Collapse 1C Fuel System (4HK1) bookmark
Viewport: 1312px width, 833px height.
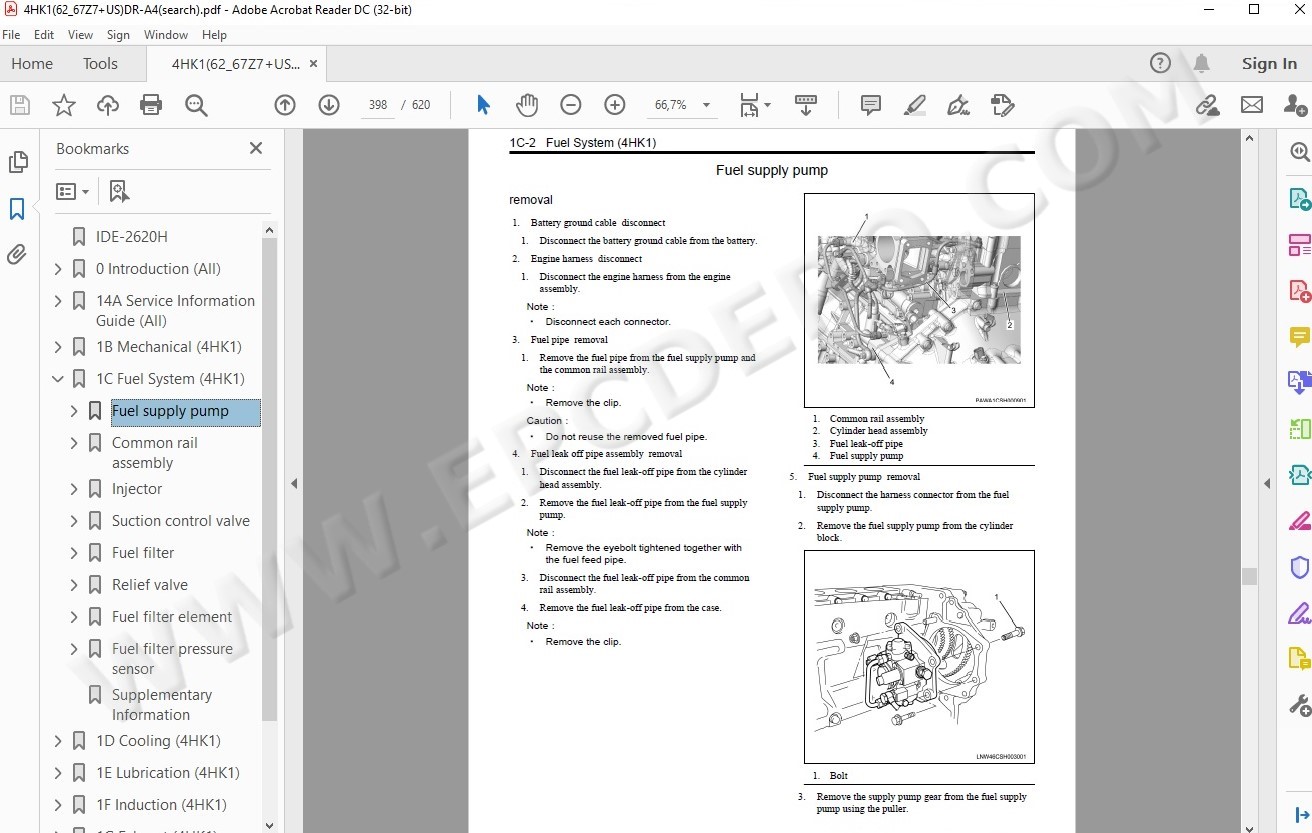tap(57, 379)
